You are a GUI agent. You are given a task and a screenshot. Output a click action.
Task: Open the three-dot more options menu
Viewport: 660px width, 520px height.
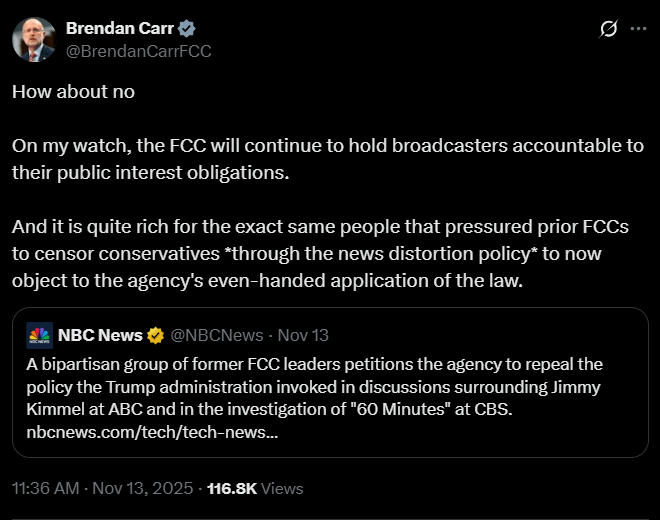click(638, 29)
